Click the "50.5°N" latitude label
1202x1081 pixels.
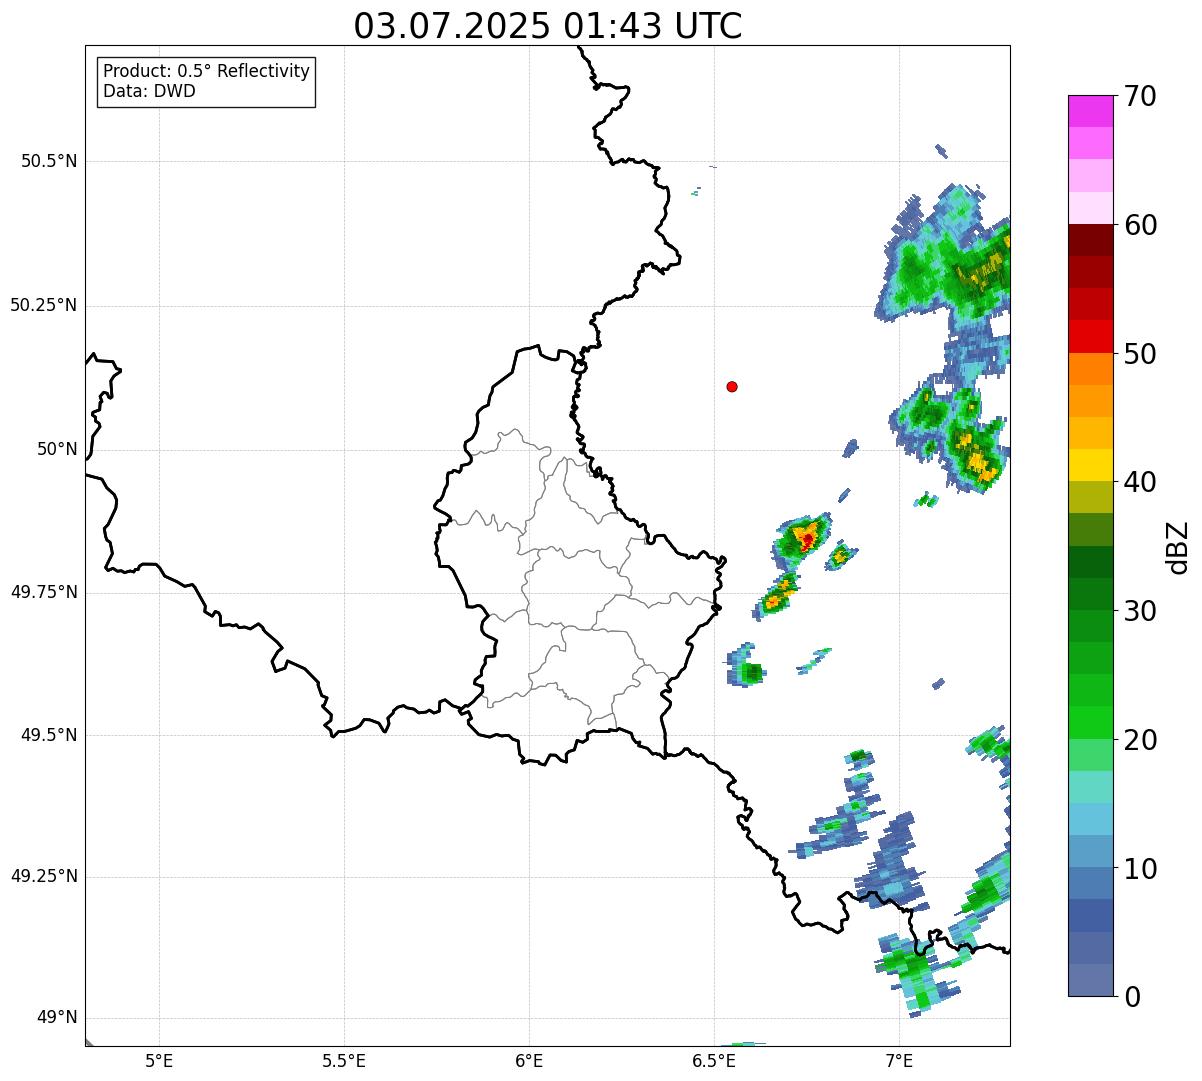48,161
